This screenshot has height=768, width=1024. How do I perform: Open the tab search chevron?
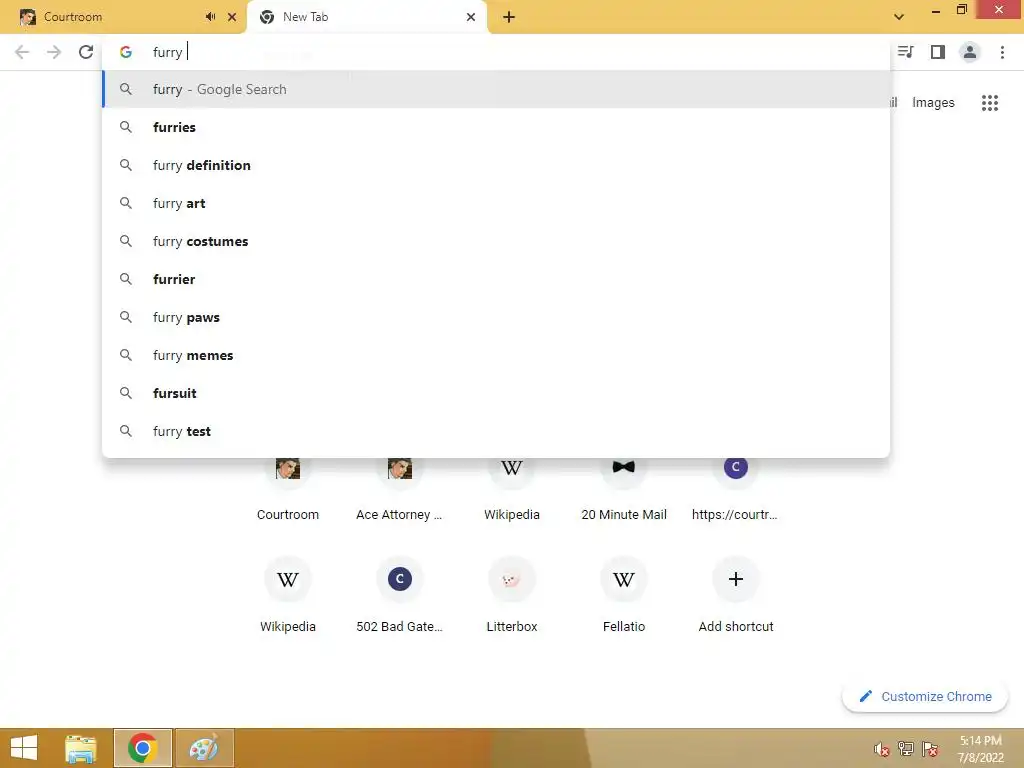coord(899,17)
